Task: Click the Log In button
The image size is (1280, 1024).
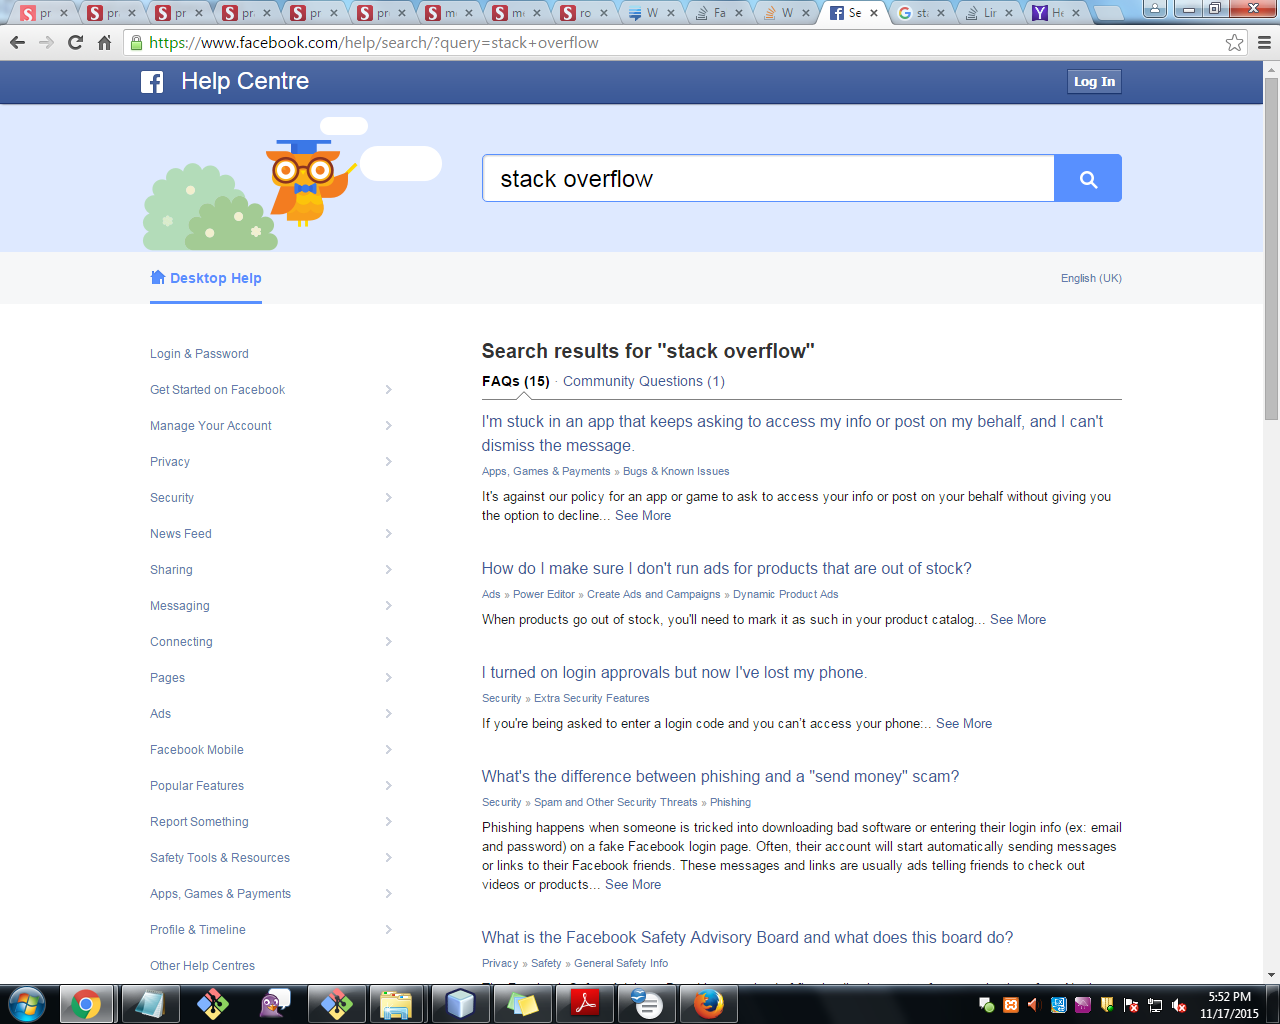Action: [x=1094, y=82]
